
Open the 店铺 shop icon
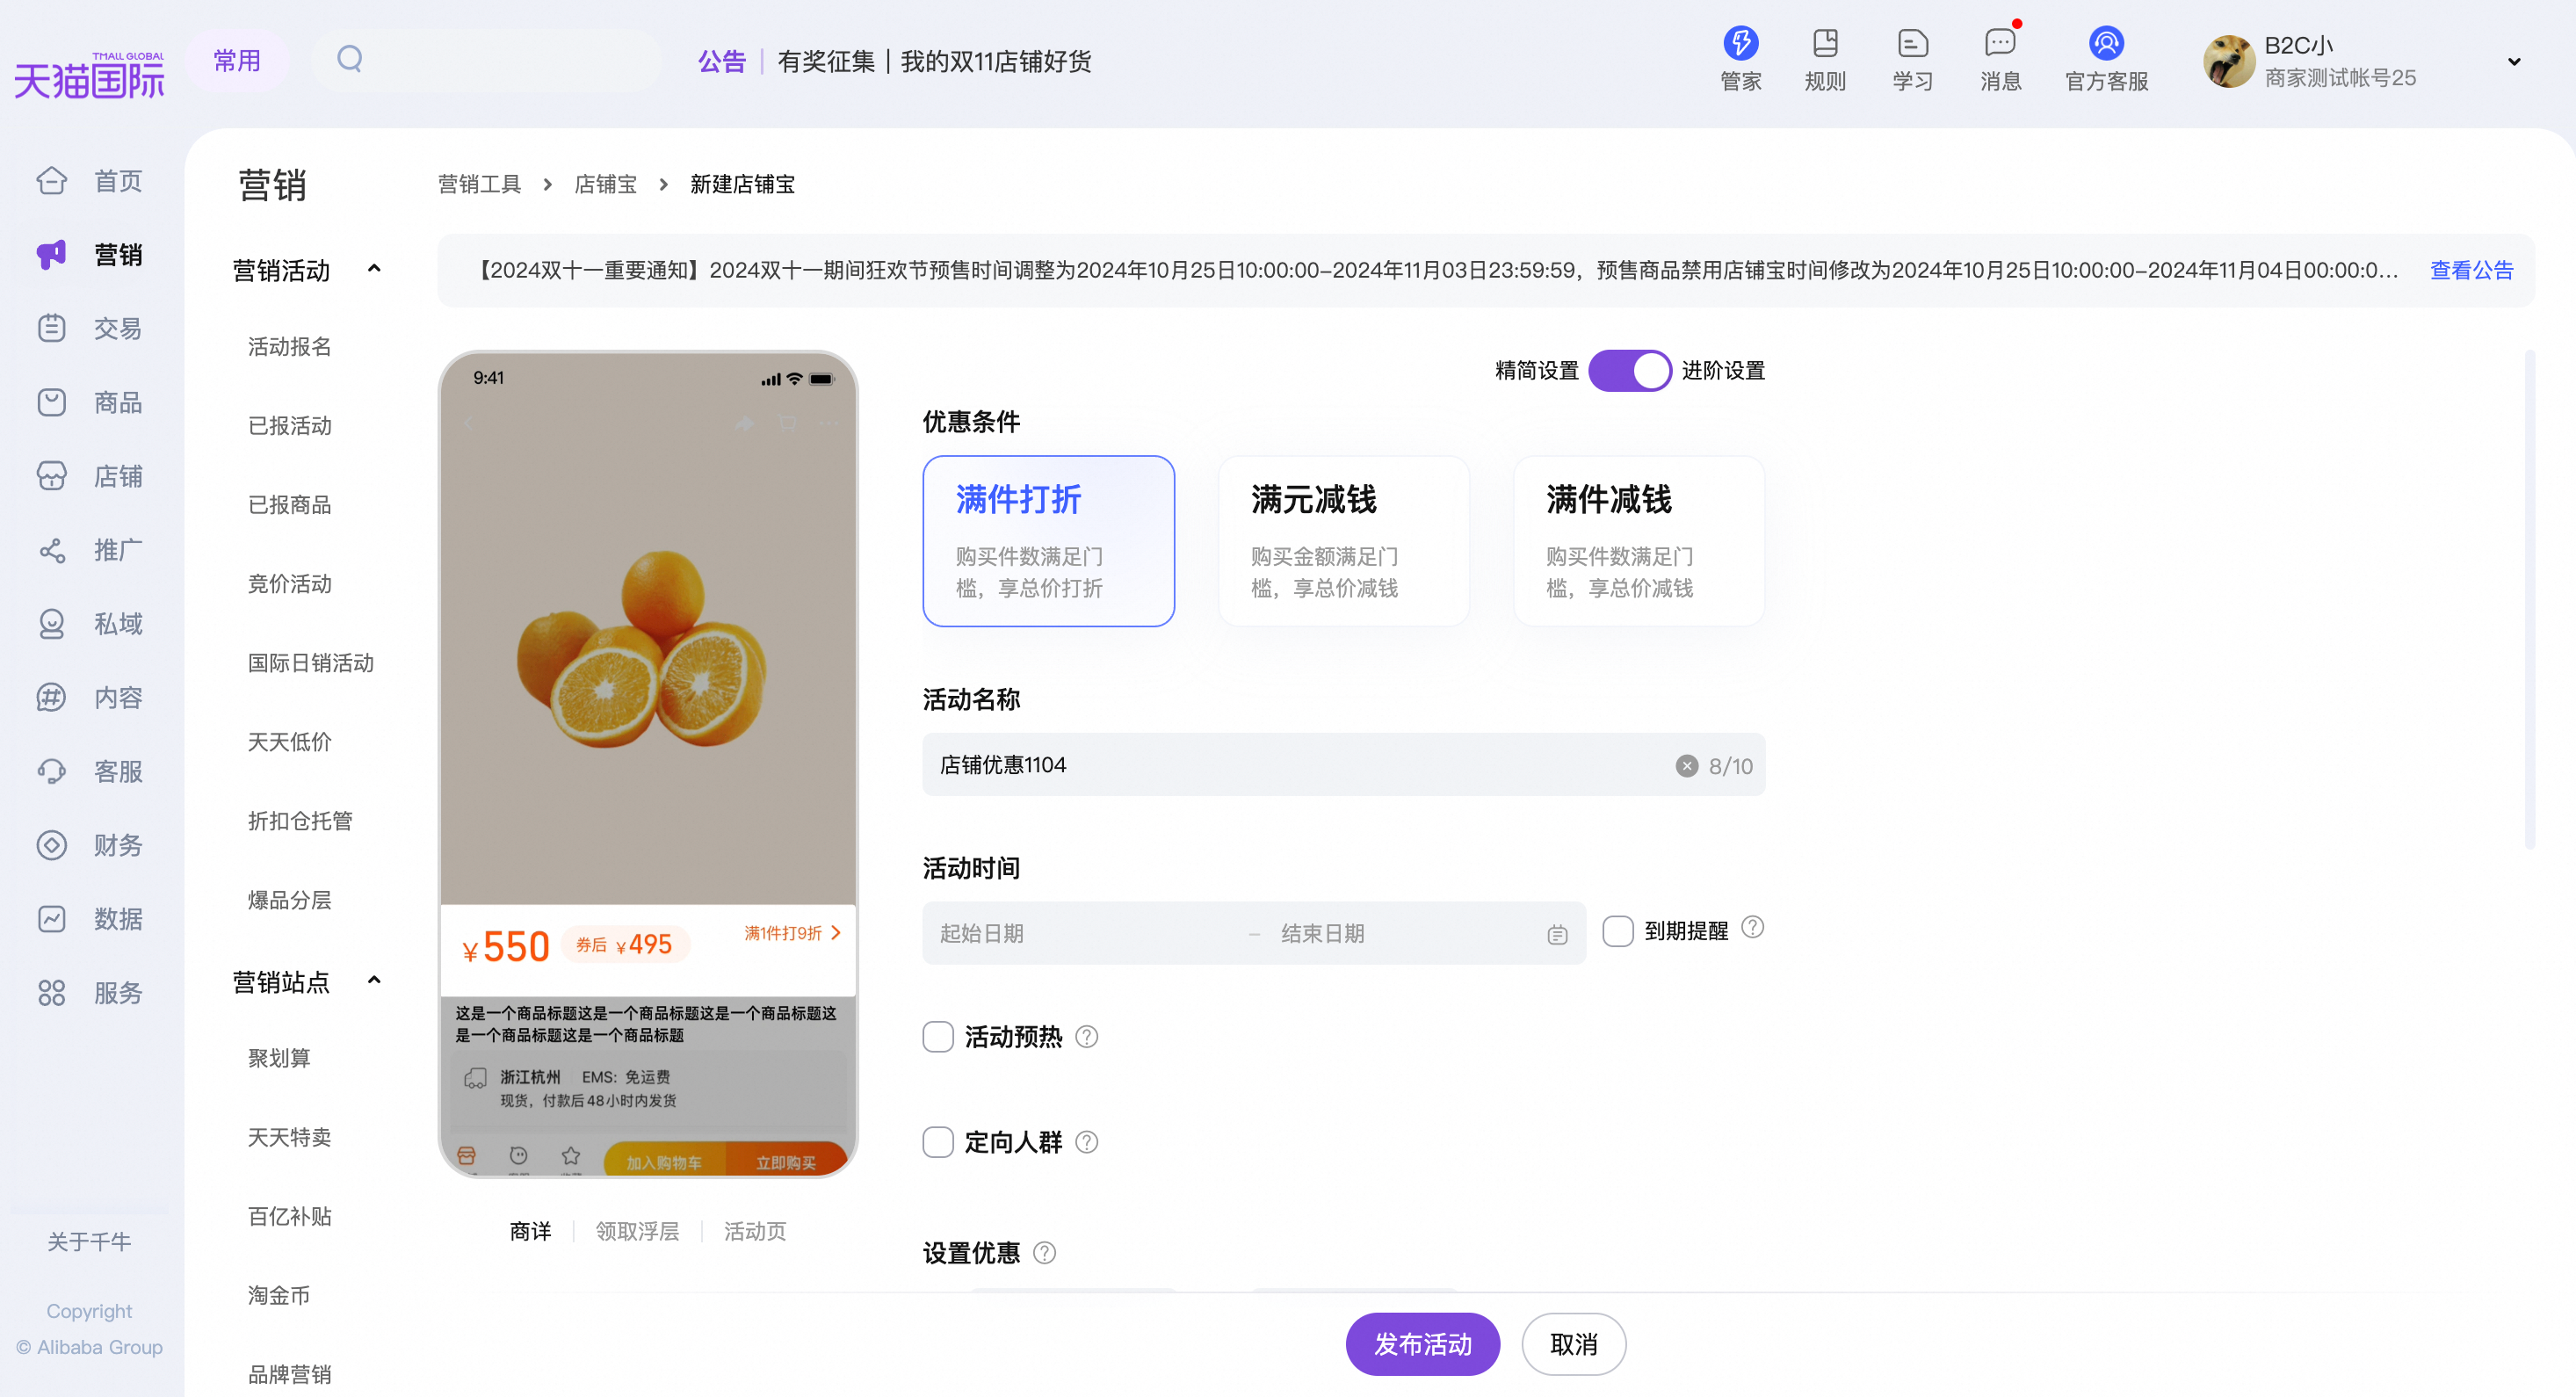pyautogui.click(x=51, y=476)
